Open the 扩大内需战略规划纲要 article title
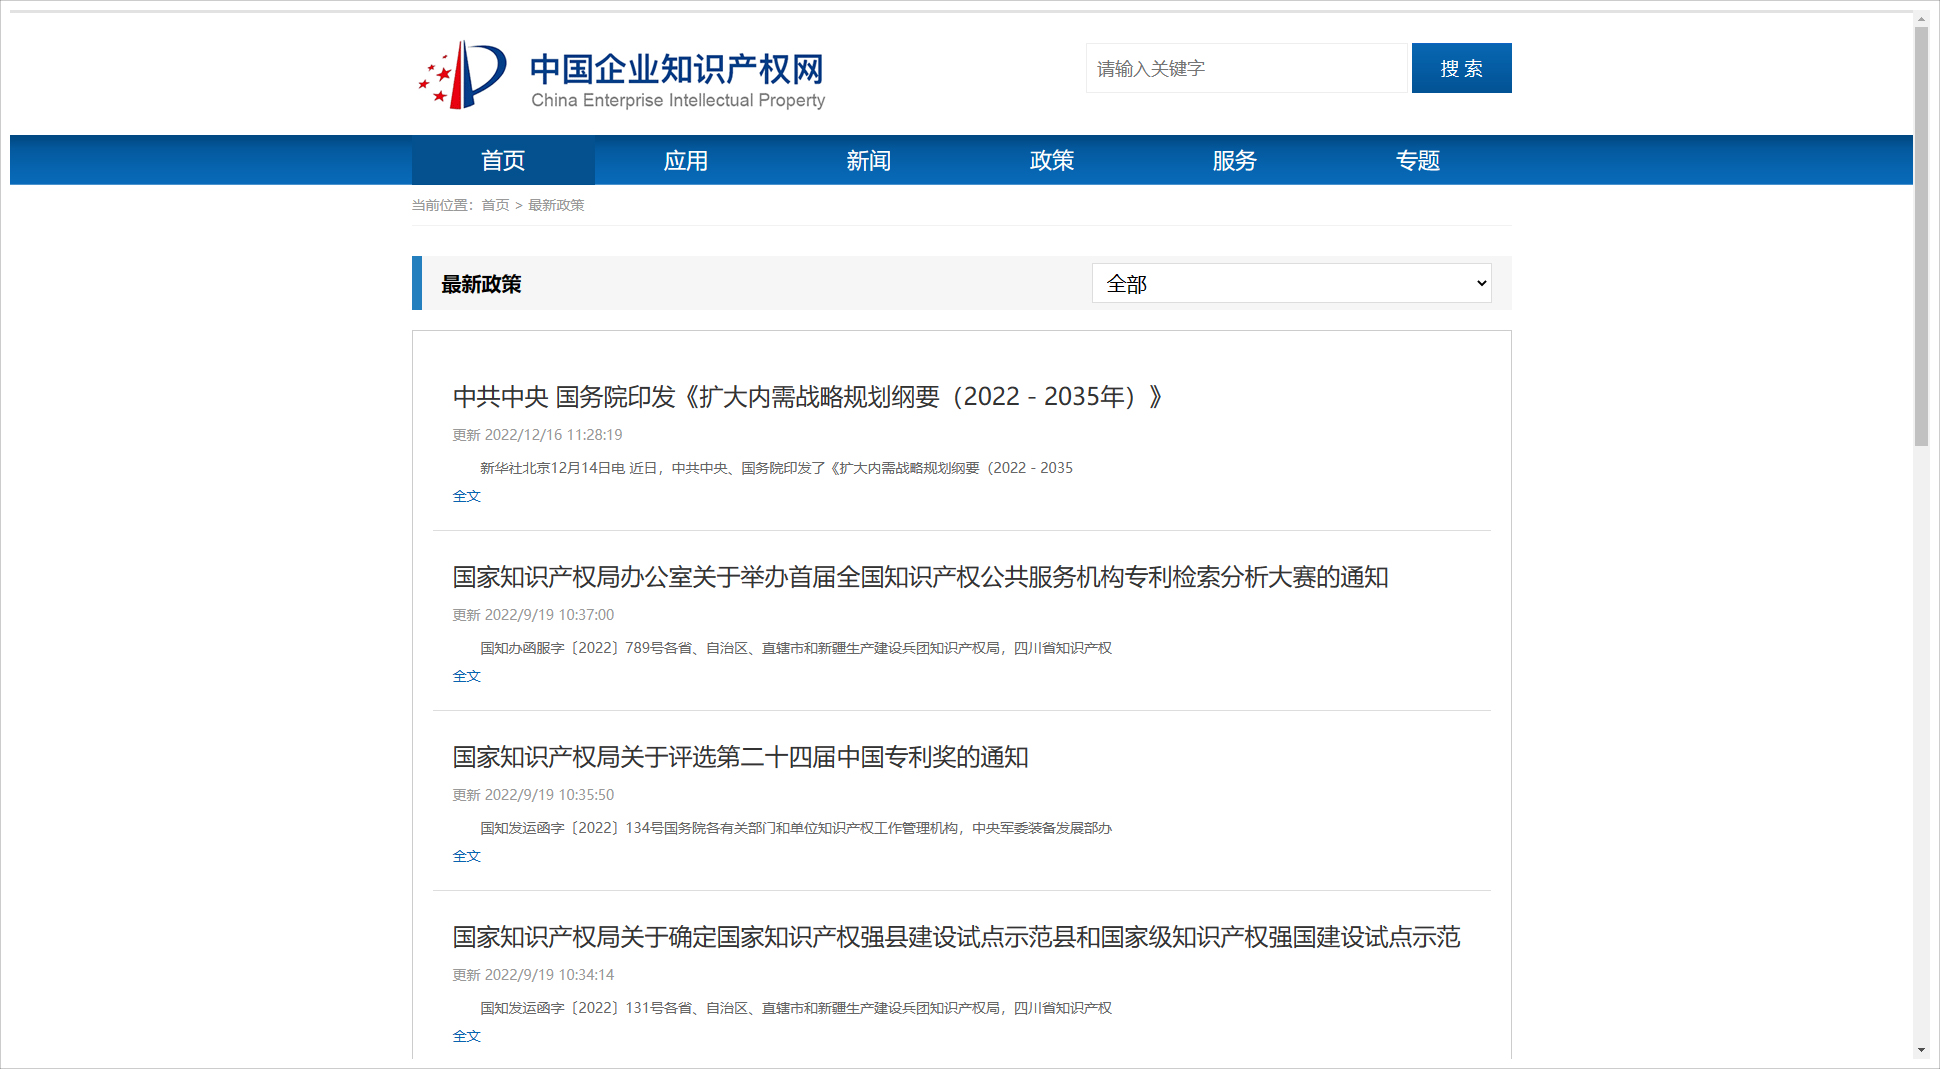This screenshot has height=1069, width=1940. [x=807, y=397]
